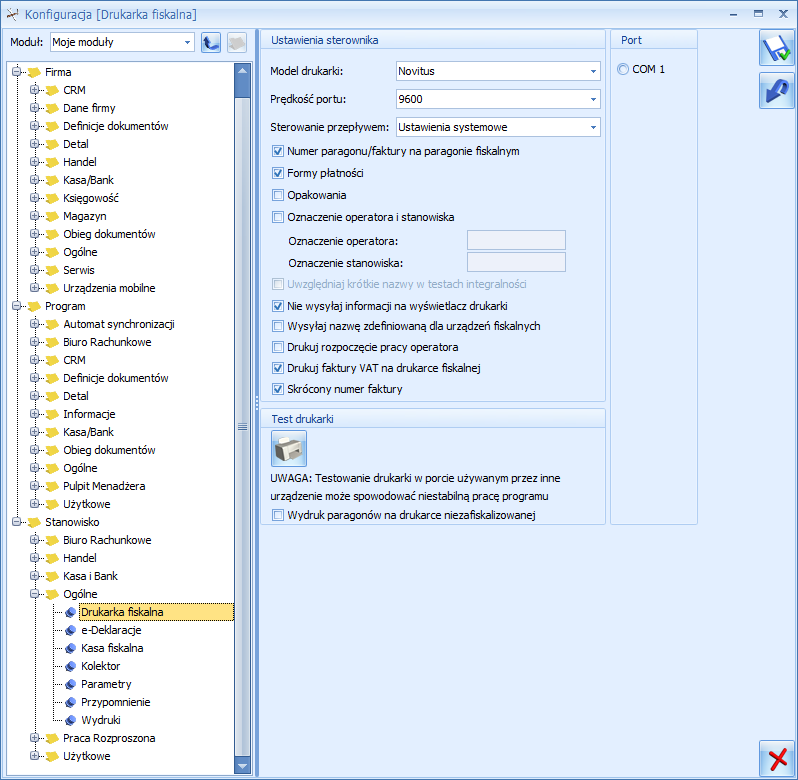This screenshot has width=798, height=780.
Task: Click the Kasa fiskalna item icon
Action: (x=71, y=648)
